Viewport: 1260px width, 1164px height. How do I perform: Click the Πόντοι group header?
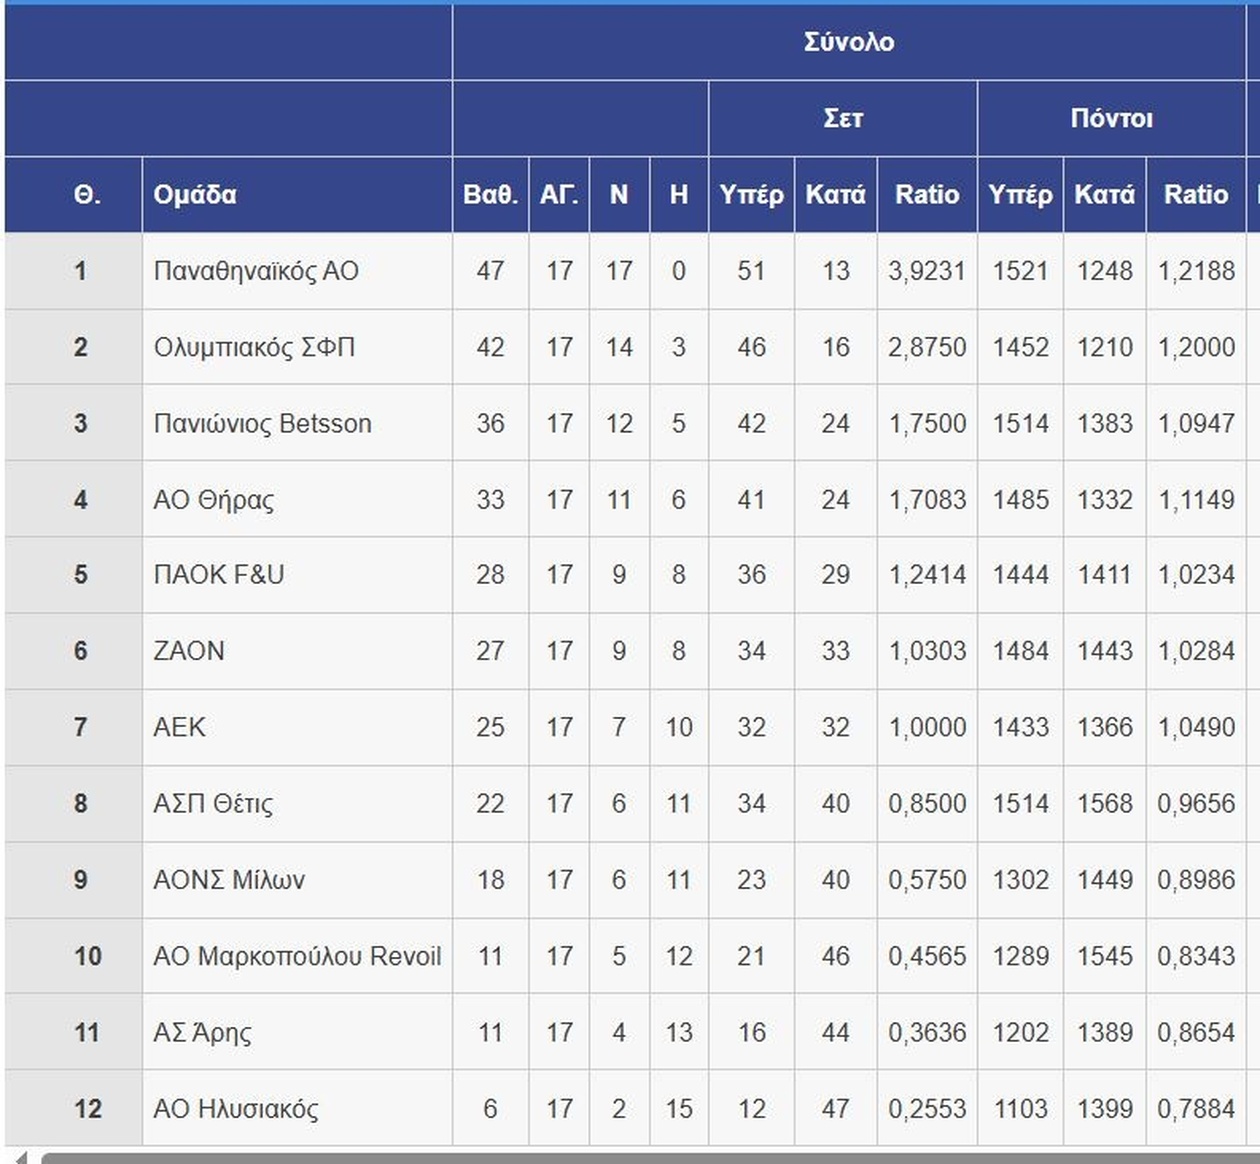click(x=1111, y=118)
